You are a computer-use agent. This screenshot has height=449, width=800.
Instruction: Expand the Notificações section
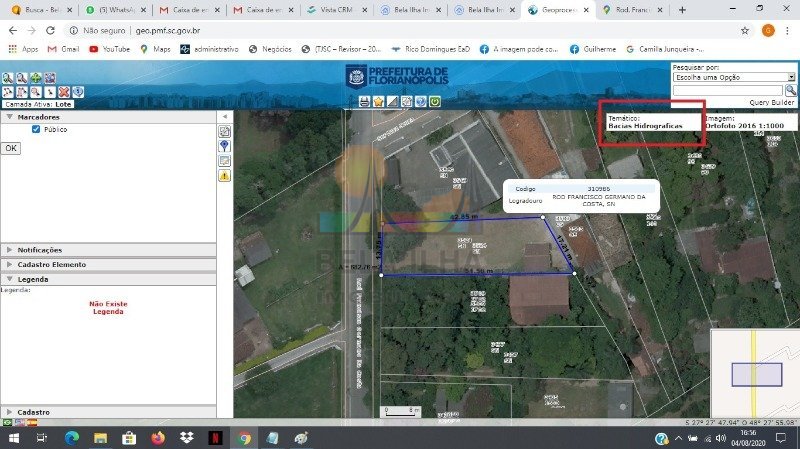click(x=108, y=250)
